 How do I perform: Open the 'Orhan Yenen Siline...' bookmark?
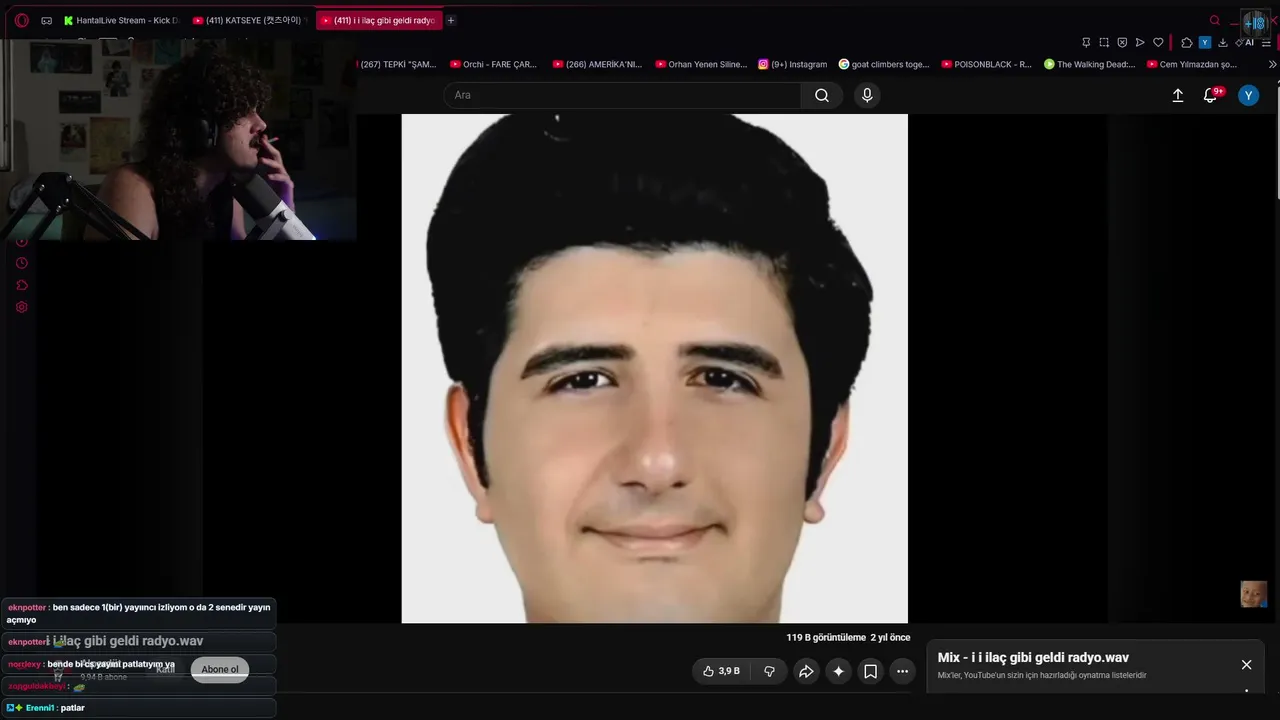coord(701,64)
